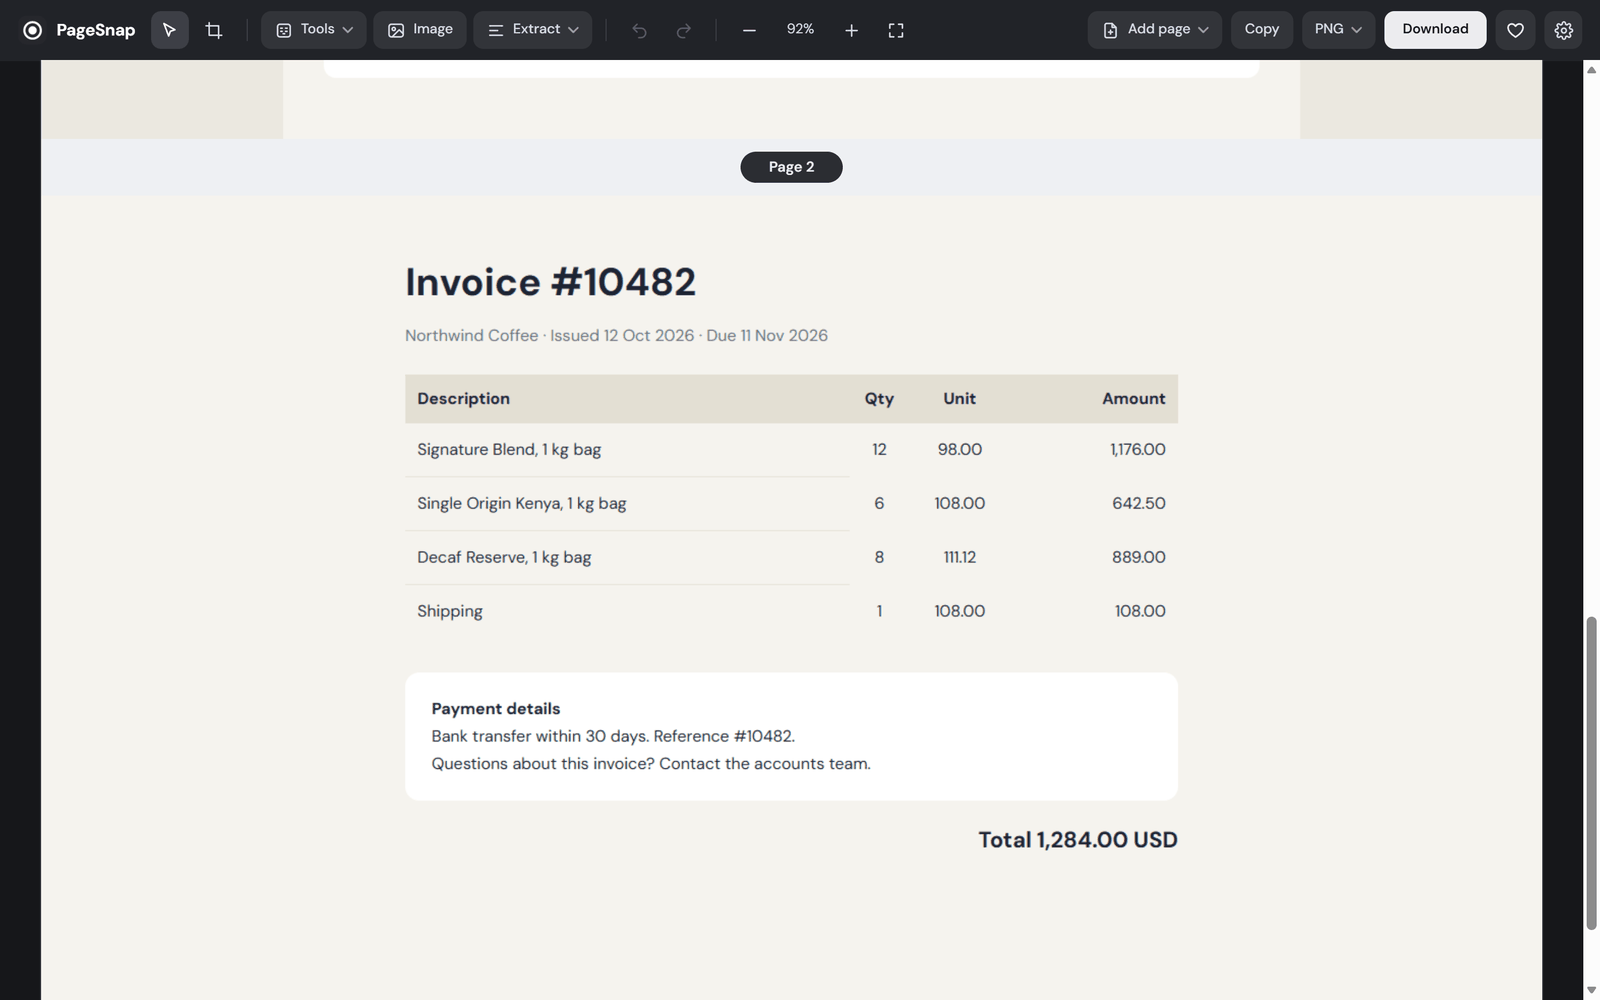Expand the Extract dropdown

533,30
